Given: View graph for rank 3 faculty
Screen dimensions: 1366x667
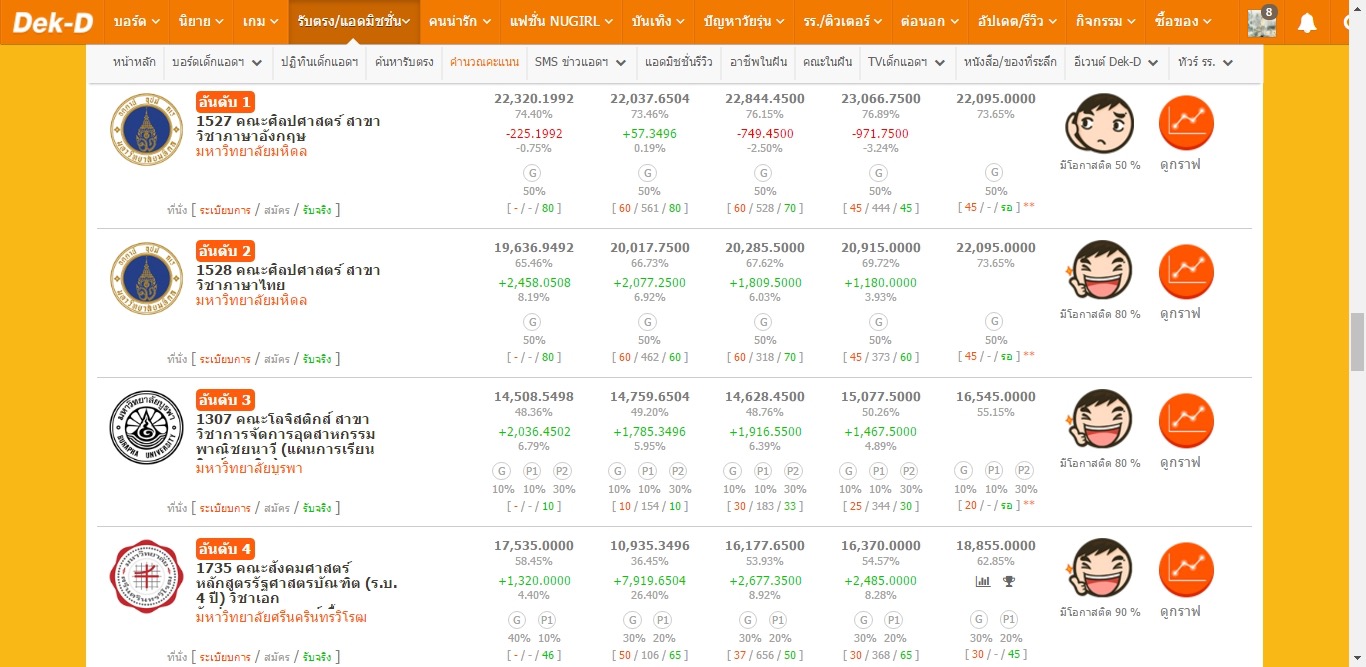Looking at the screenshot, I should coord(1186,420).
